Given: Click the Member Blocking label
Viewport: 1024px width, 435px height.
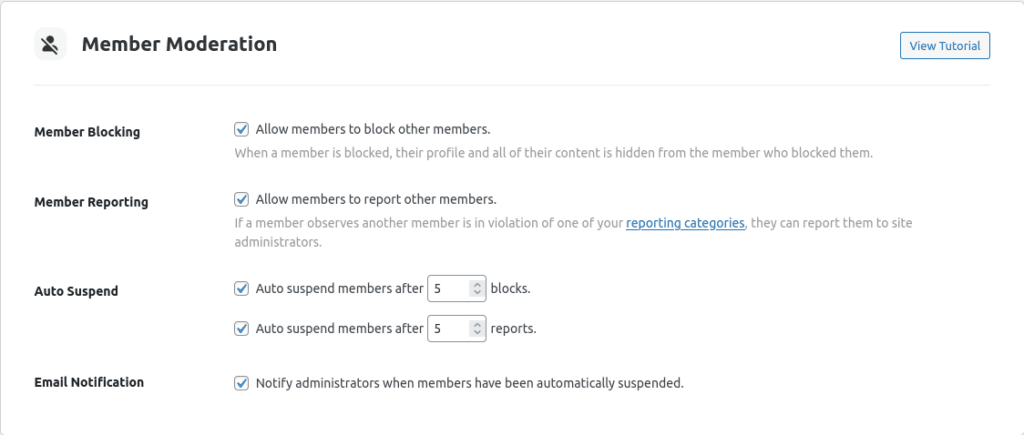Looking at the screenshot, I should (x=87, y=132).
